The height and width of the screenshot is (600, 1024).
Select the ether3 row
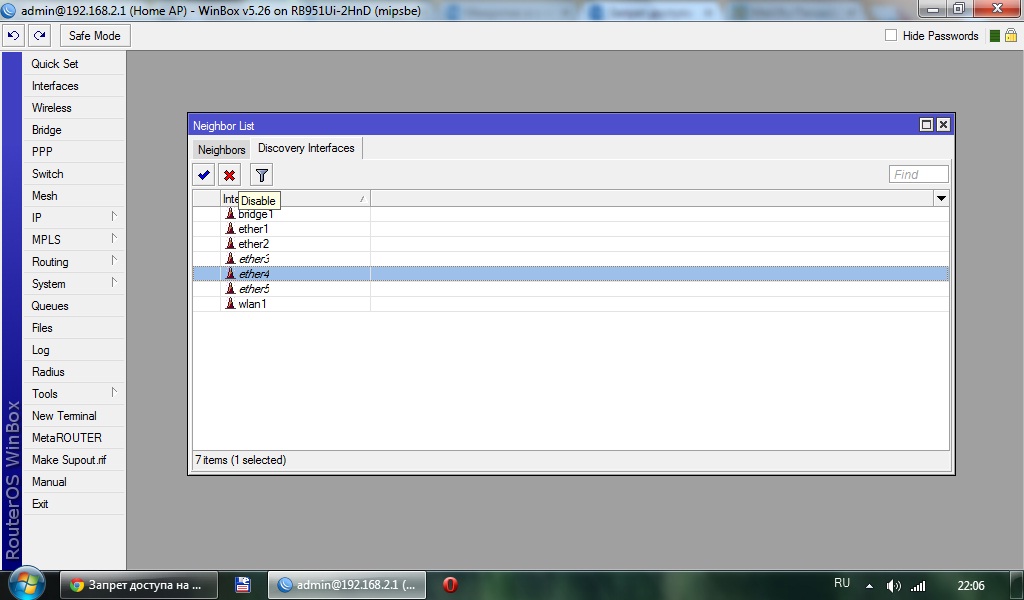coord(571,259)
